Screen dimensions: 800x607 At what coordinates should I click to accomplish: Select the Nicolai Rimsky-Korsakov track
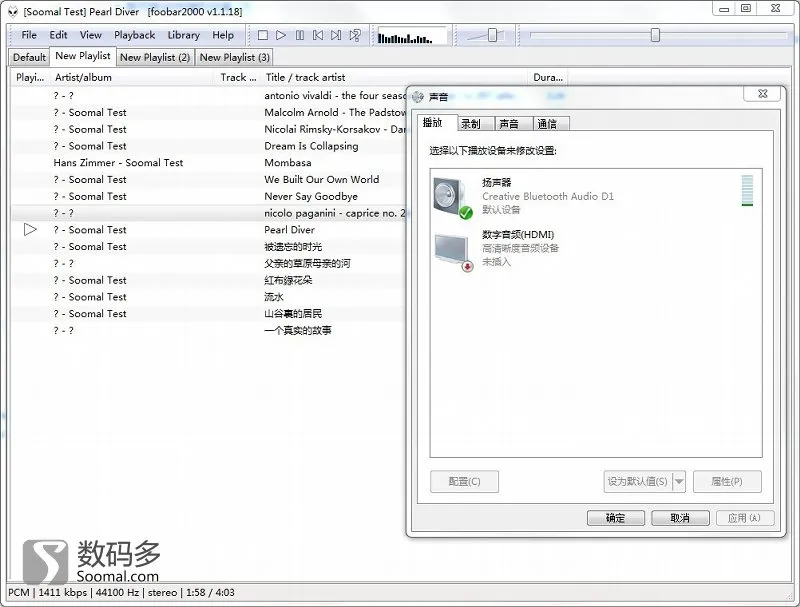coord(208,129)
